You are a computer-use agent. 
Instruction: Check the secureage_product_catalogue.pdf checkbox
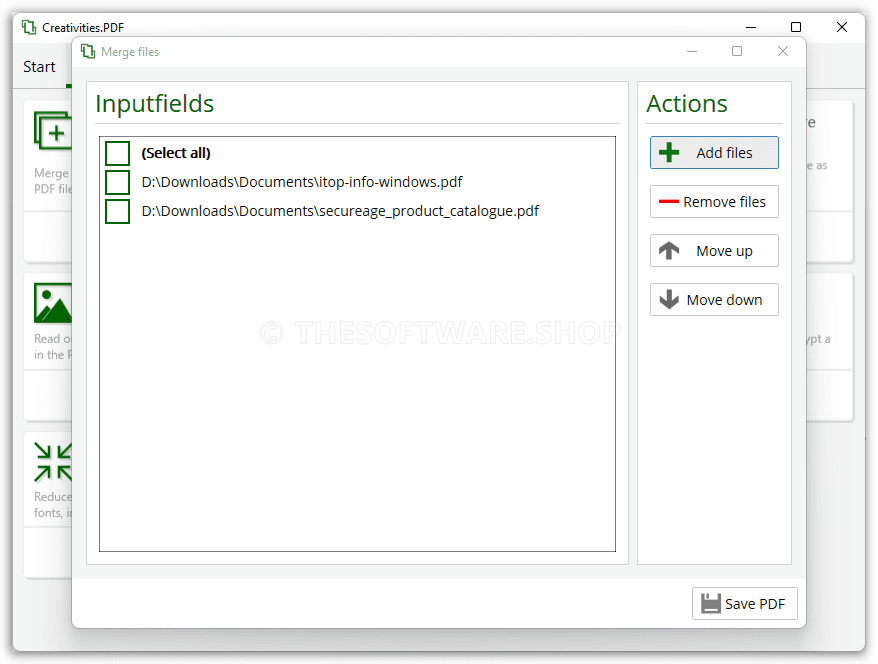point(118,211)
